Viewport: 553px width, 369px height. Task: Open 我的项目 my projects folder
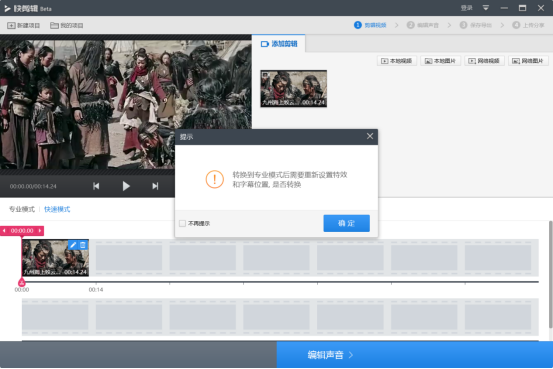pyautogui.click(x=67, y=25)
